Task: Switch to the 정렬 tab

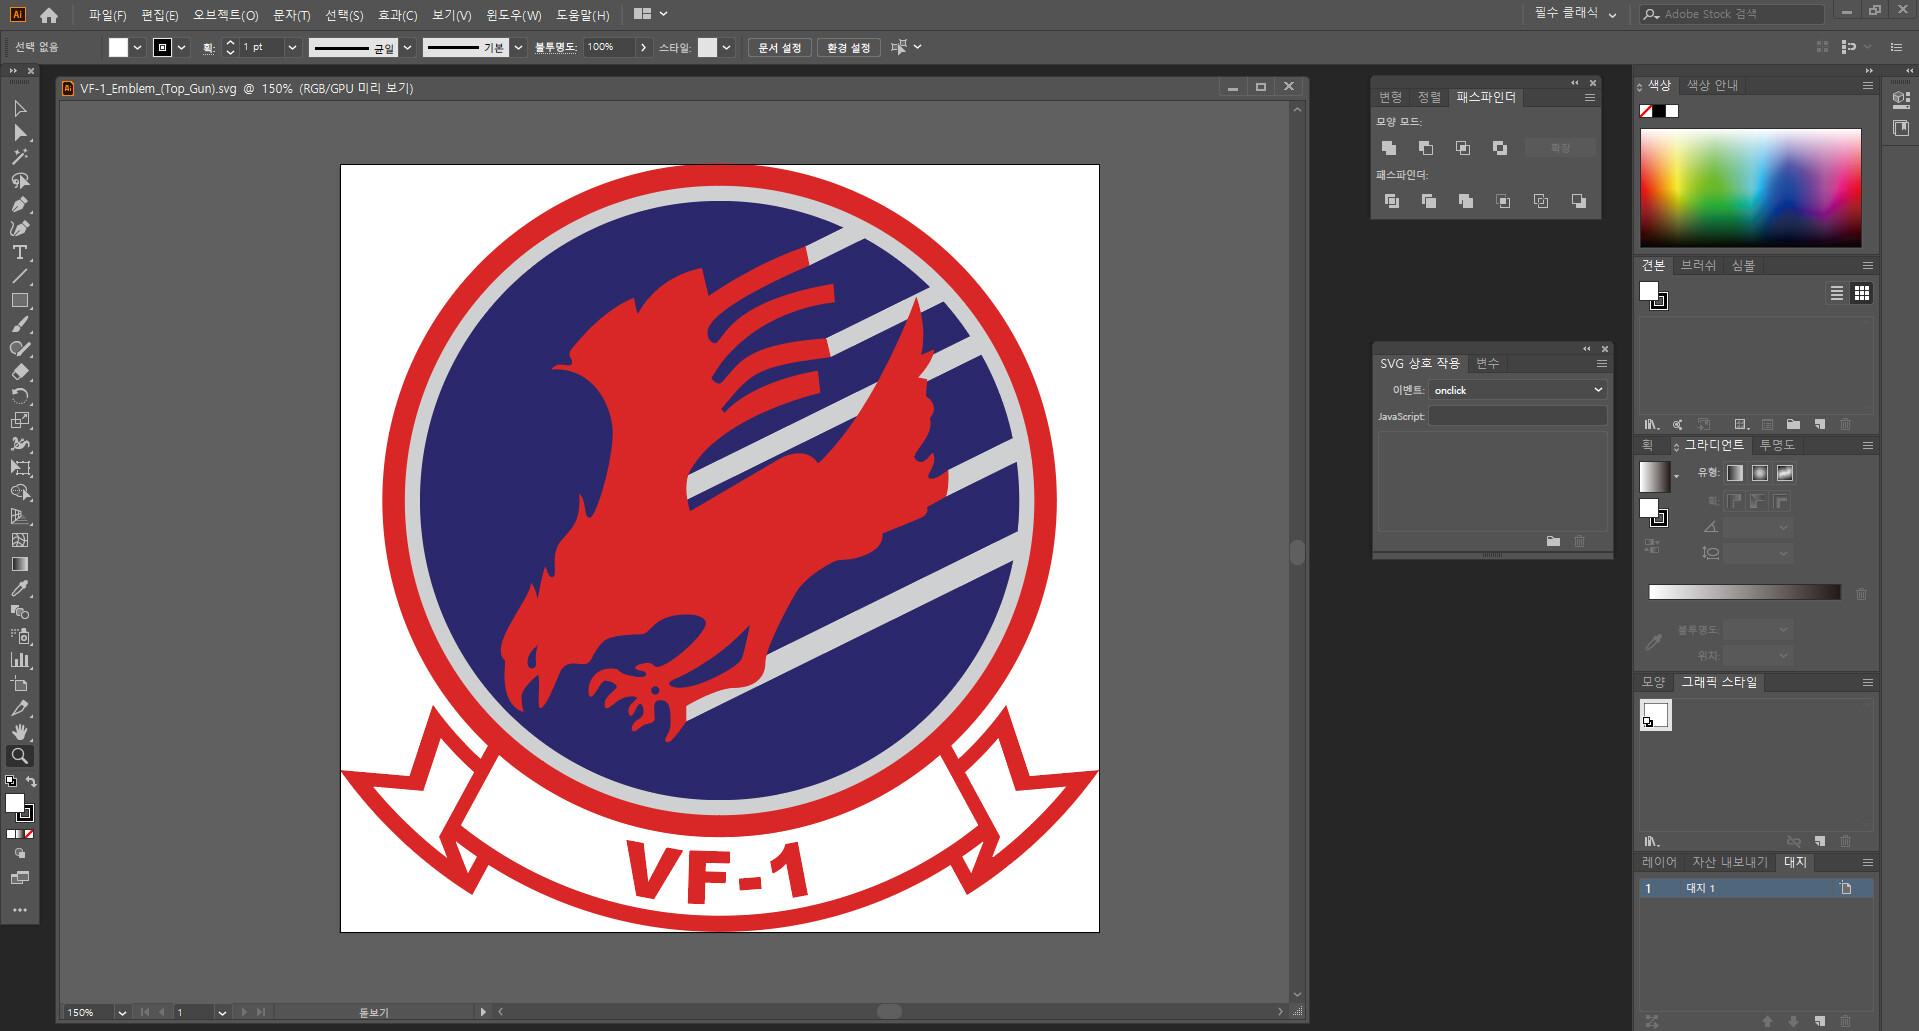Action: [x=1429, y=97]
